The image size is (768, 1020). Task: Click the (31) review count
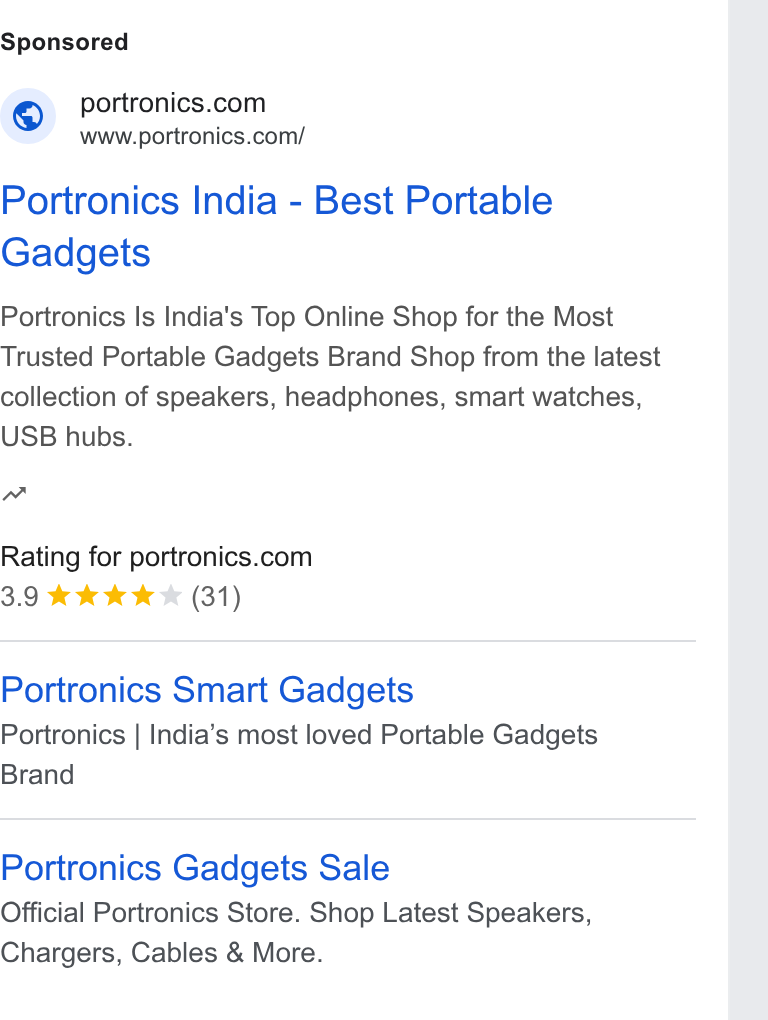coord(216,597)
